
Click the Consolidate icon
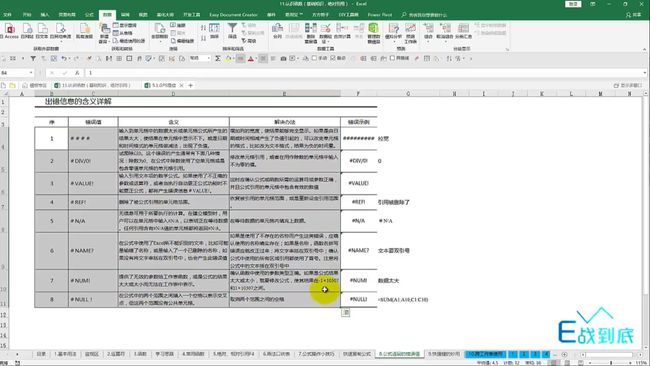342,31
